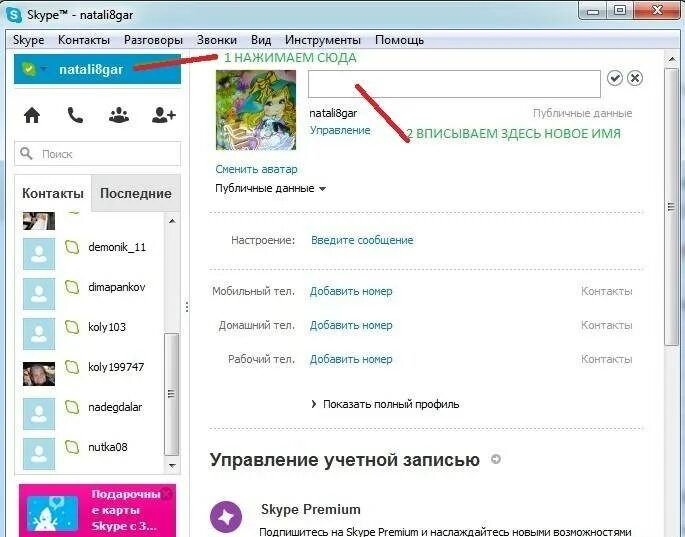Open the account management arrow icon
This screenshot has height=537, width=685.
click(496, 459)
